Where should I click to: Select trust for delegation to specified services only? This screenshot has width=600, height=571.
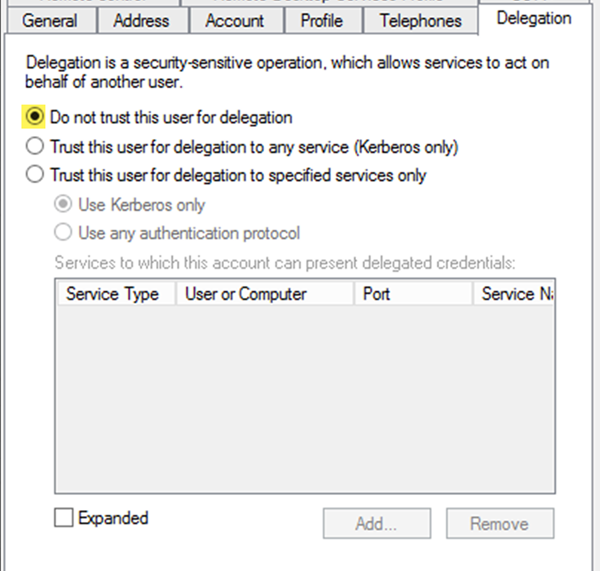(35, 176)
